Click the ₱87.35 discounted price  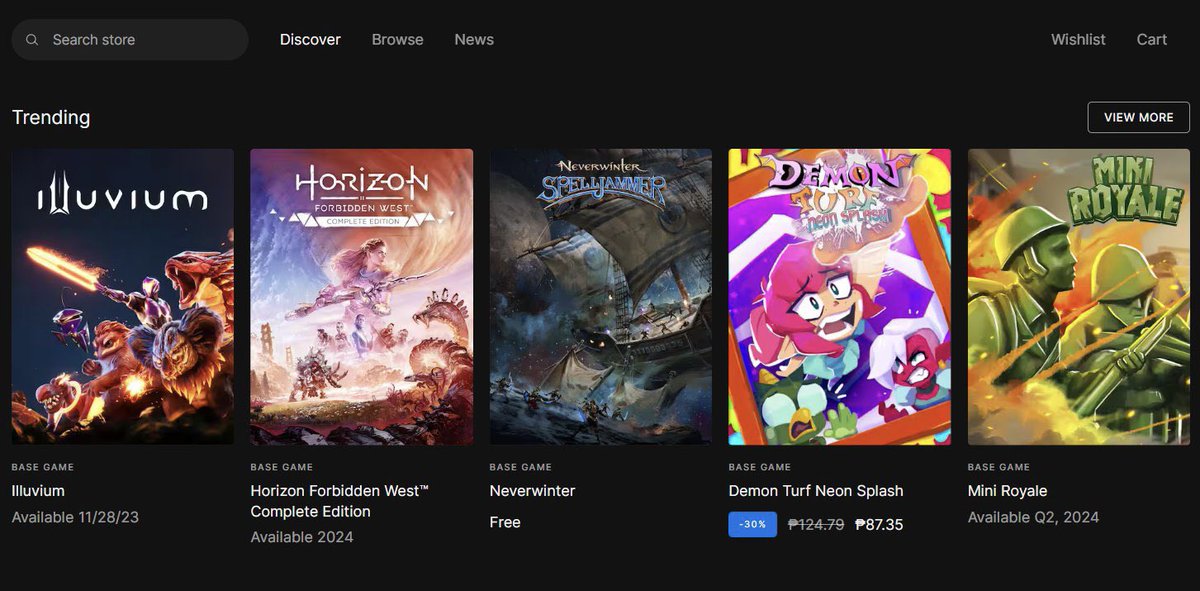[879, 524]
